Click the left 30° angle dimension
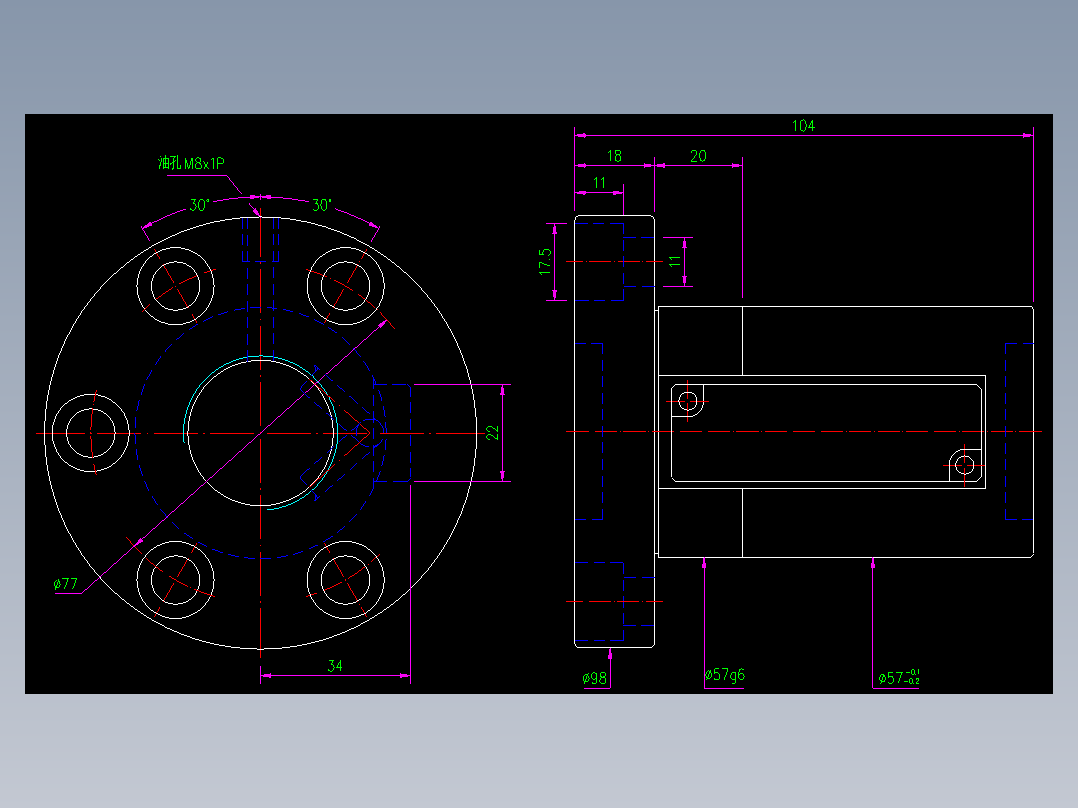The width and height of the screenshot is (1078, 808). [x=199, y=205]
